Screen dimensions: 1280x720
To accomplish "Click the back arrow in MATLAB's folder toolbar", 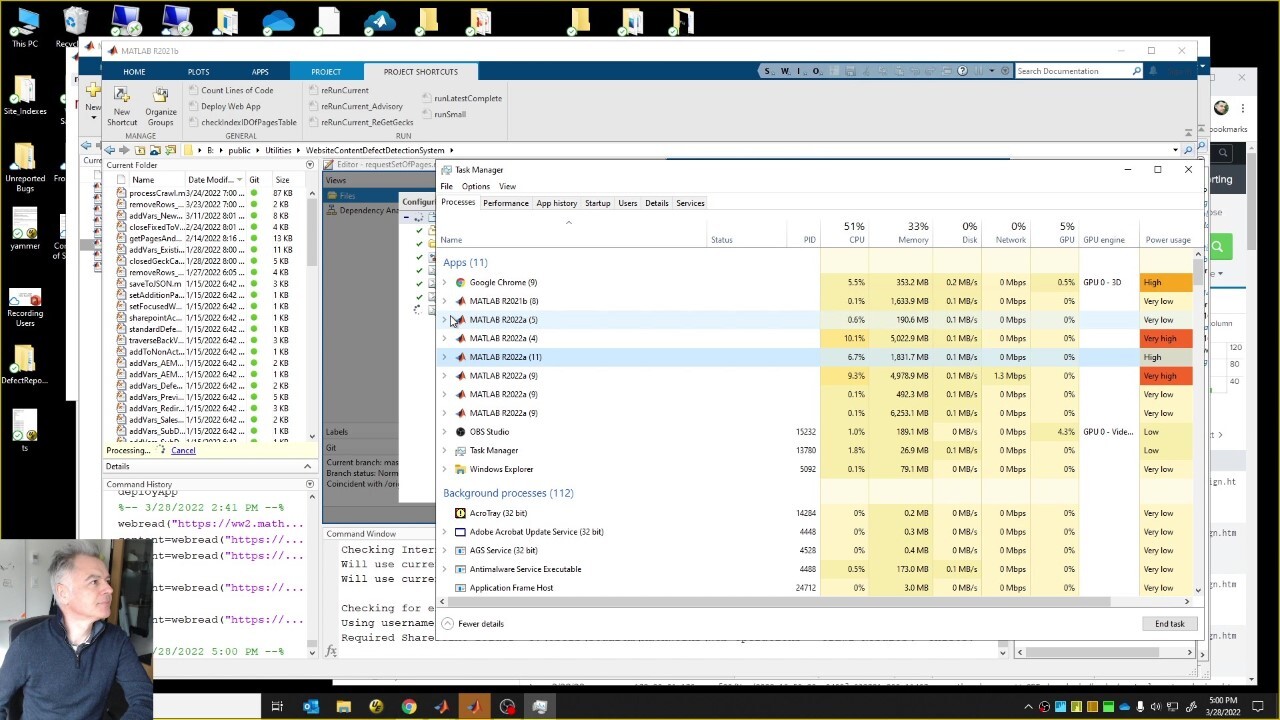I will pyautogui.click(x=110, y=150).
